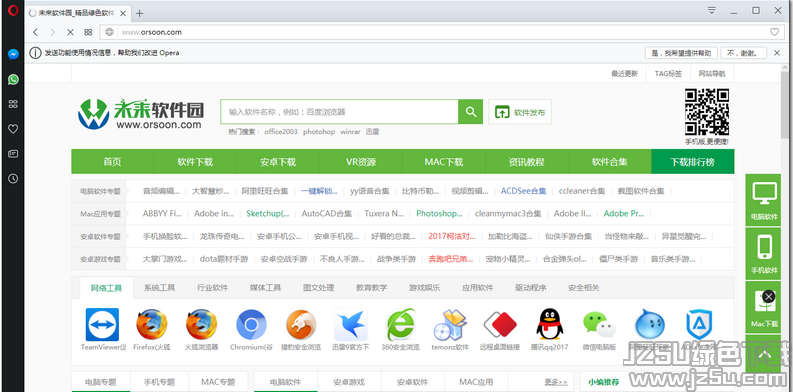793x392 pixels.
Task: Open 下载排行榜 navigation item
Action: tap(693, 162)
